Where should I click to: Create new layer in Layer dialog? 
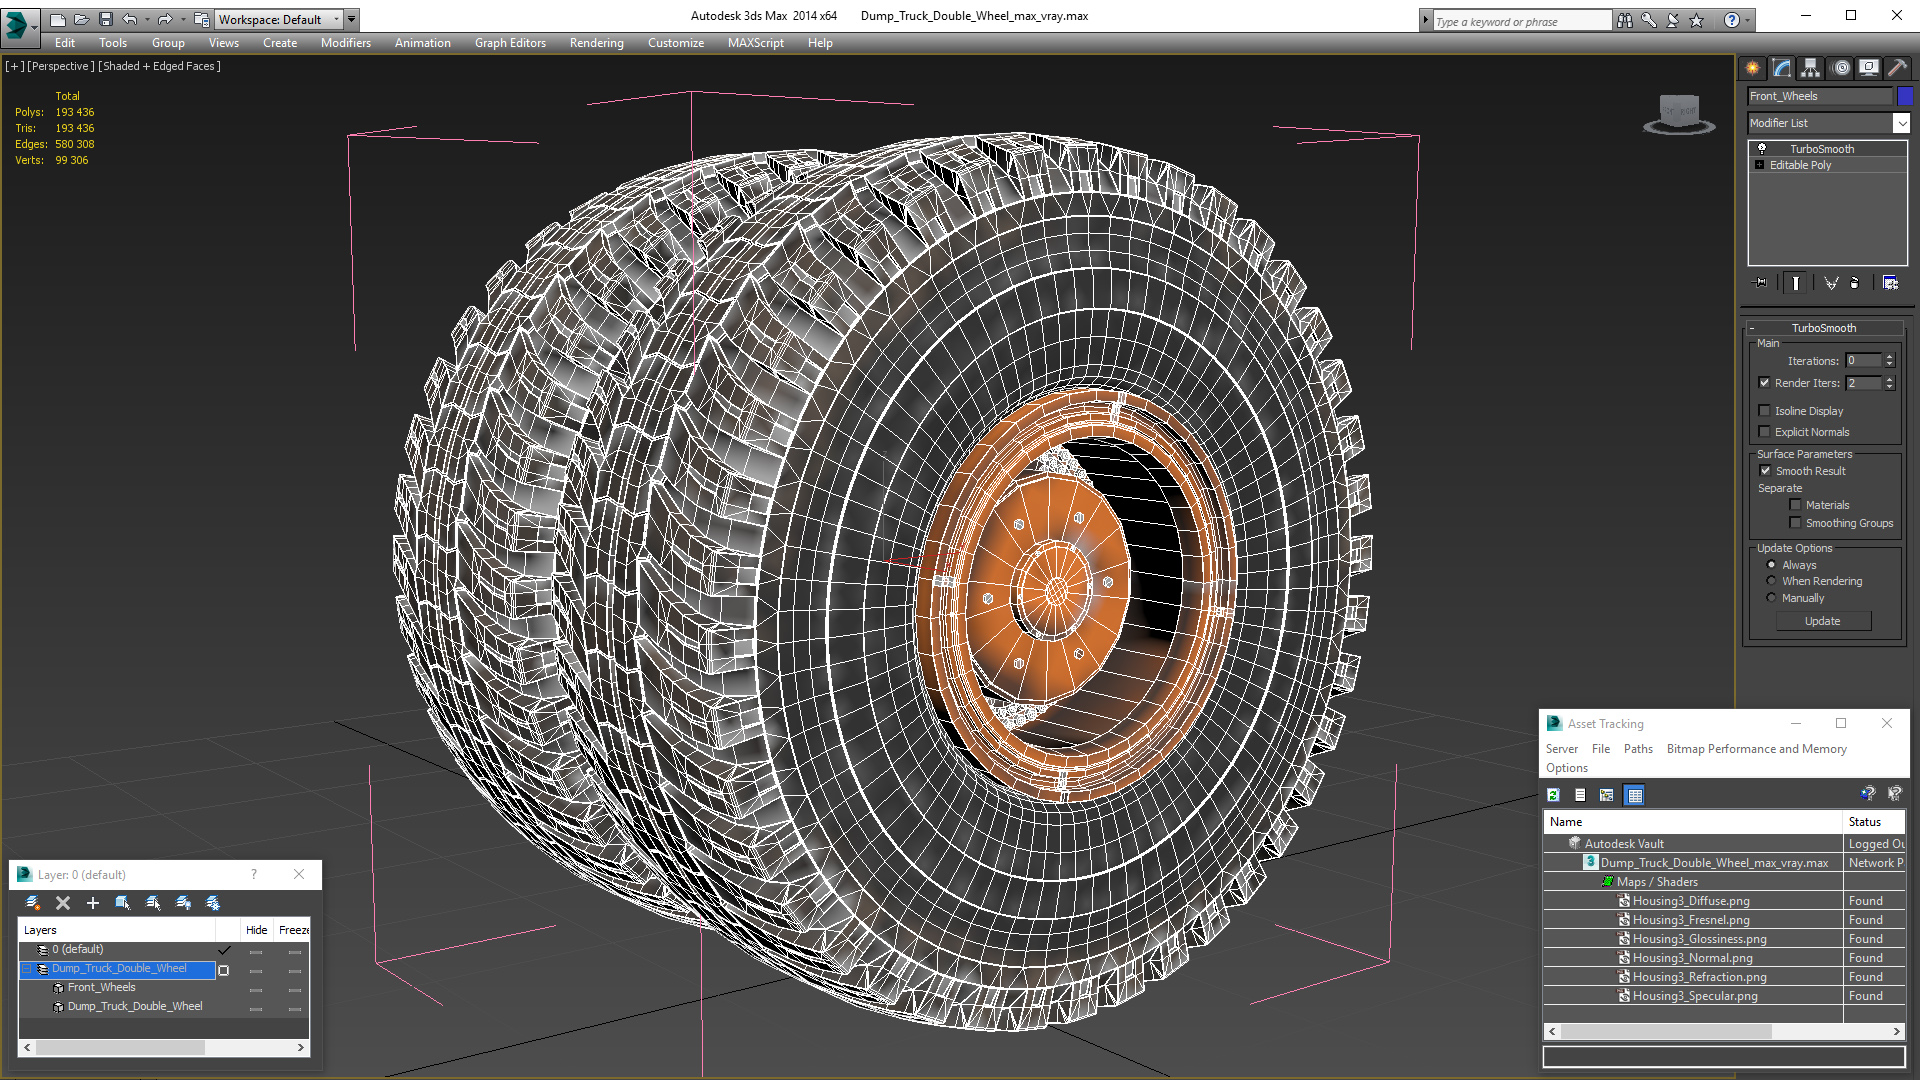33,903
